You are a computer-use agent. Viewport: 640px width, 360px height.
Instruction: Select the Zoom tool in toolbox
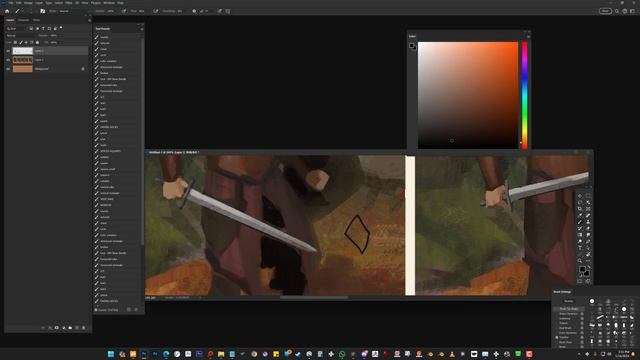[580, 260]
